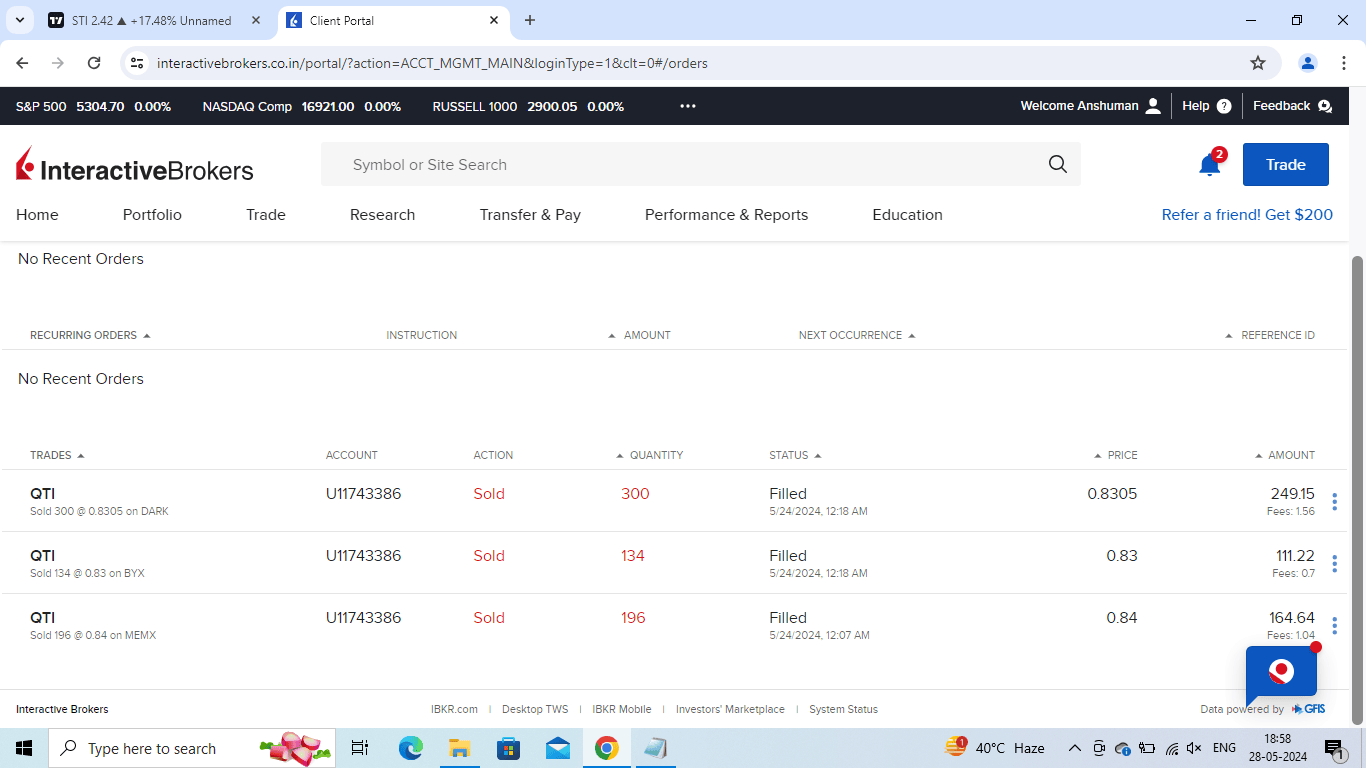Viewport: 1366px width, 768px height.
Task: Switch to the STI 2.42 TradingView tab
Action: pyautogui.click(x=154, y=20)
